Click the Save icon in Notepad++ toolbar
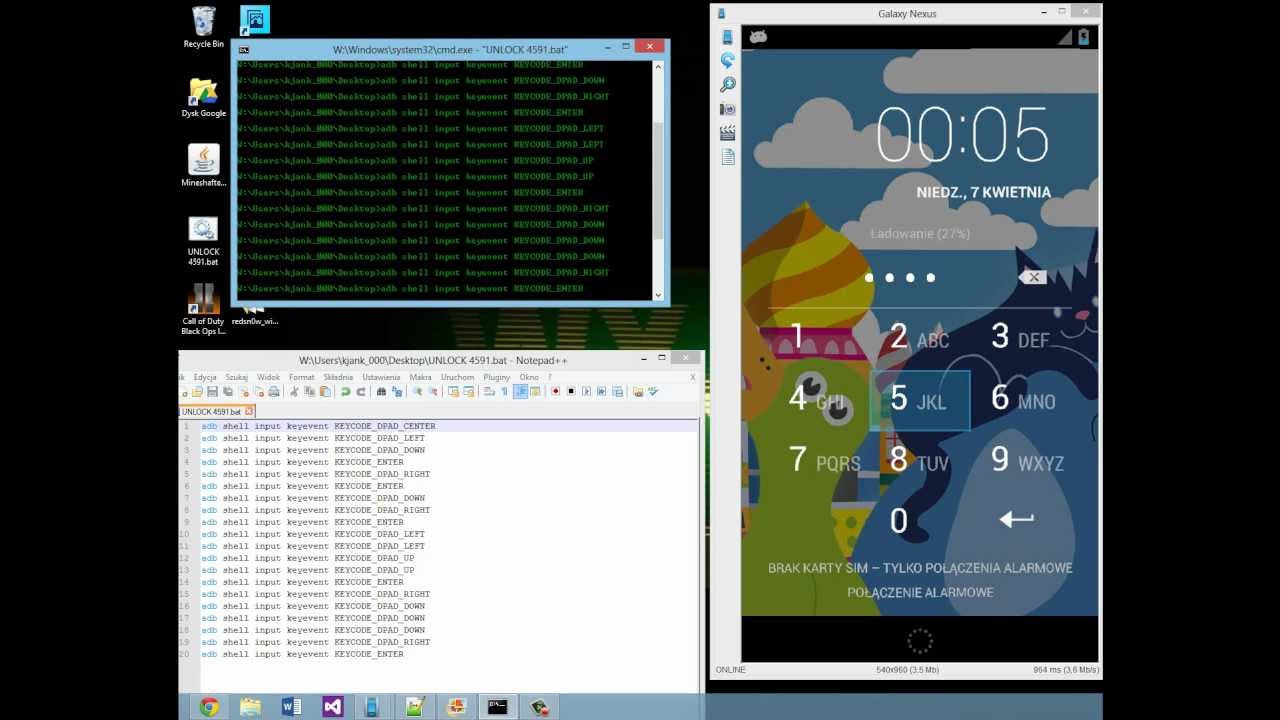 coord(212,391)
